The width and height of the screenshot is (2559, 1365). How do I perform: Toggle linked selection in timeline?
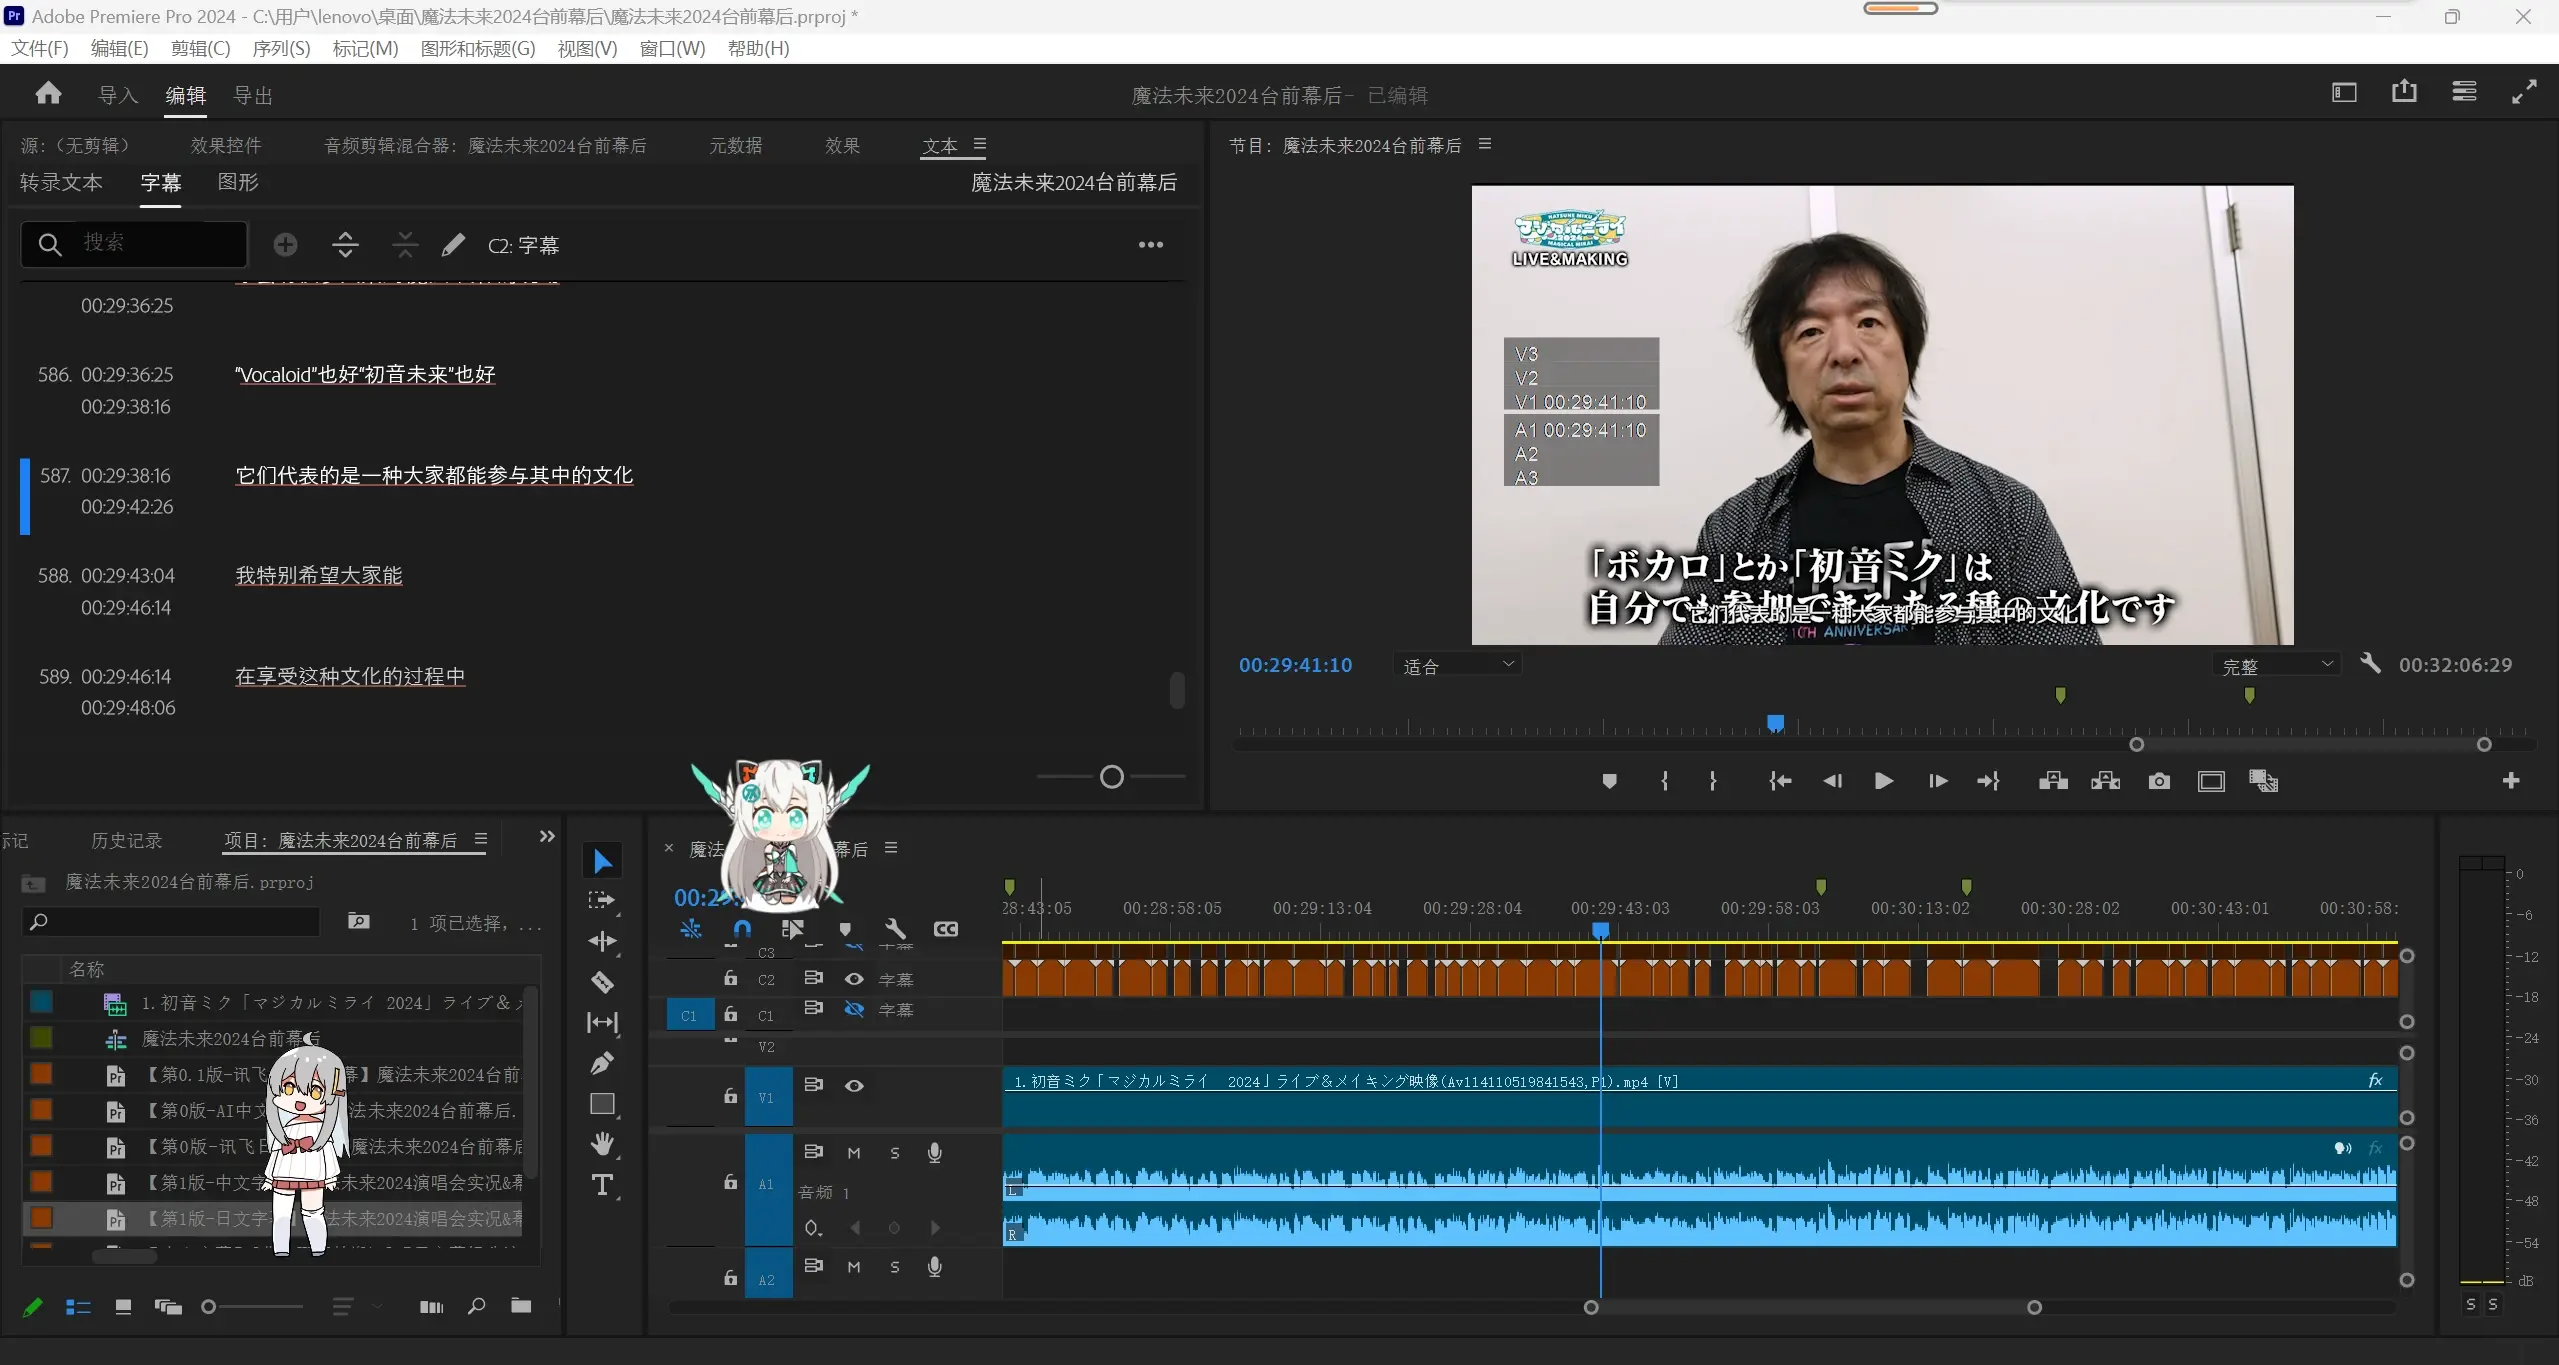click(x=792, y=929)
